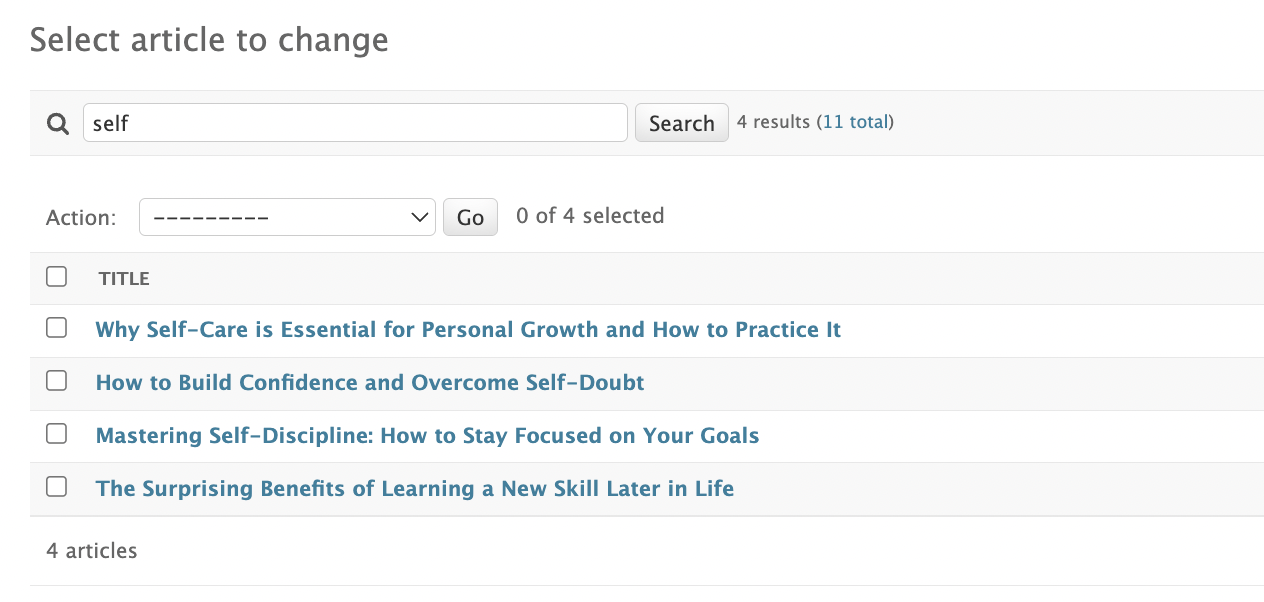The height and width of the screenshot is (602, 1264).
Task: Check the checkbox for the Self-Care article
Action: [x=56, y=327]
